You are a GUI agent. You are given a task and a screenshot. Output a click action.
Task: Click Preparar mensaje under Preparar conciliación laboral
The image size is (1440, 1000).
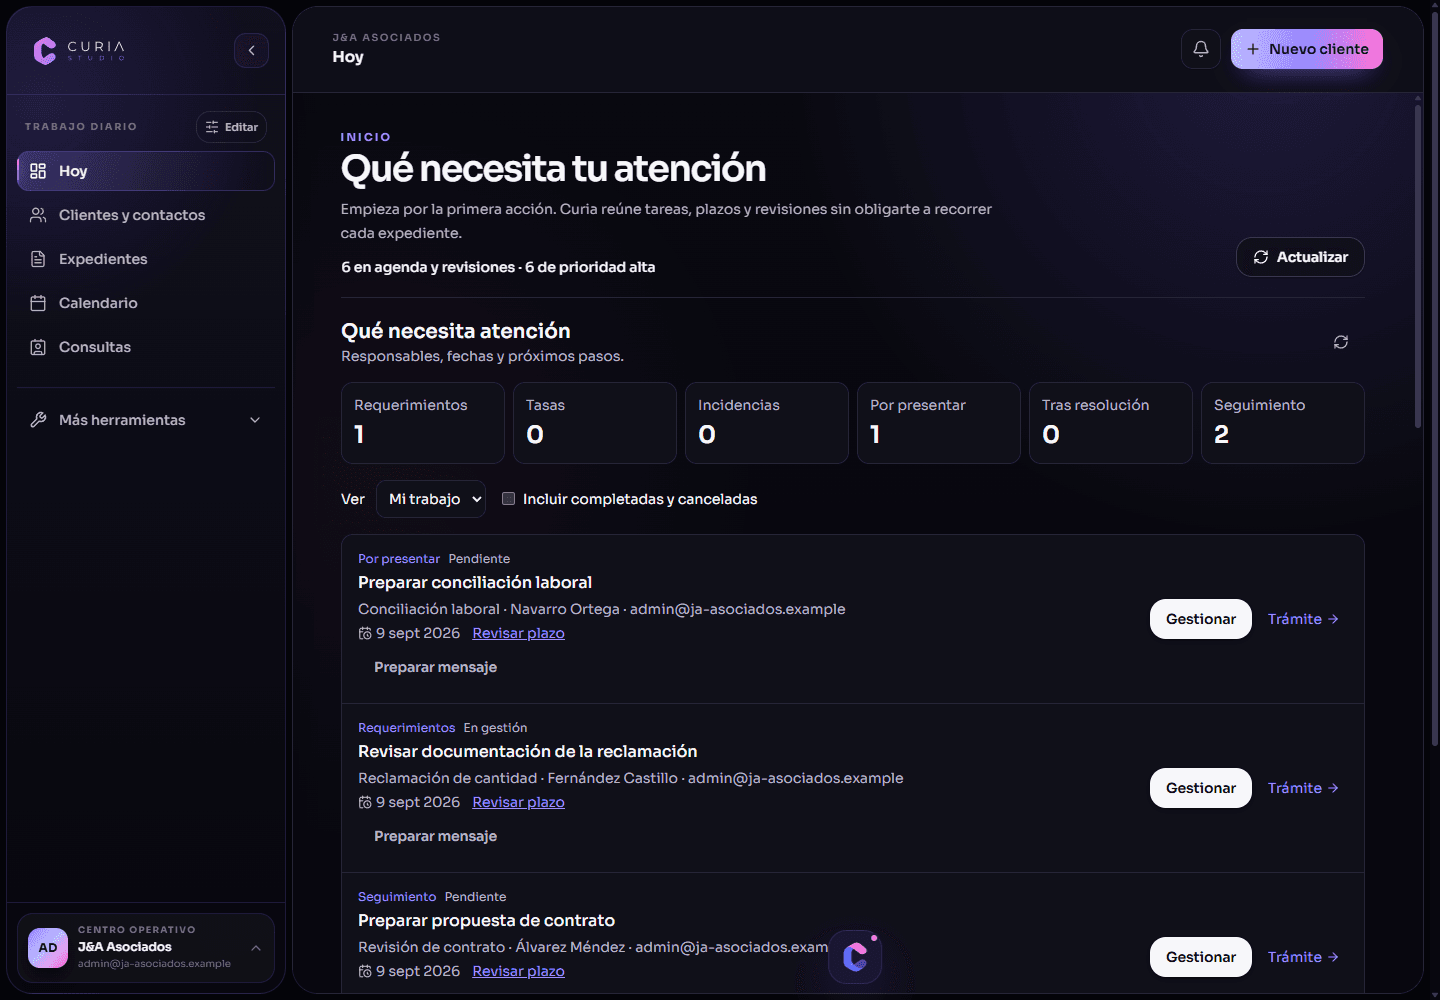(x=435, y=667)
